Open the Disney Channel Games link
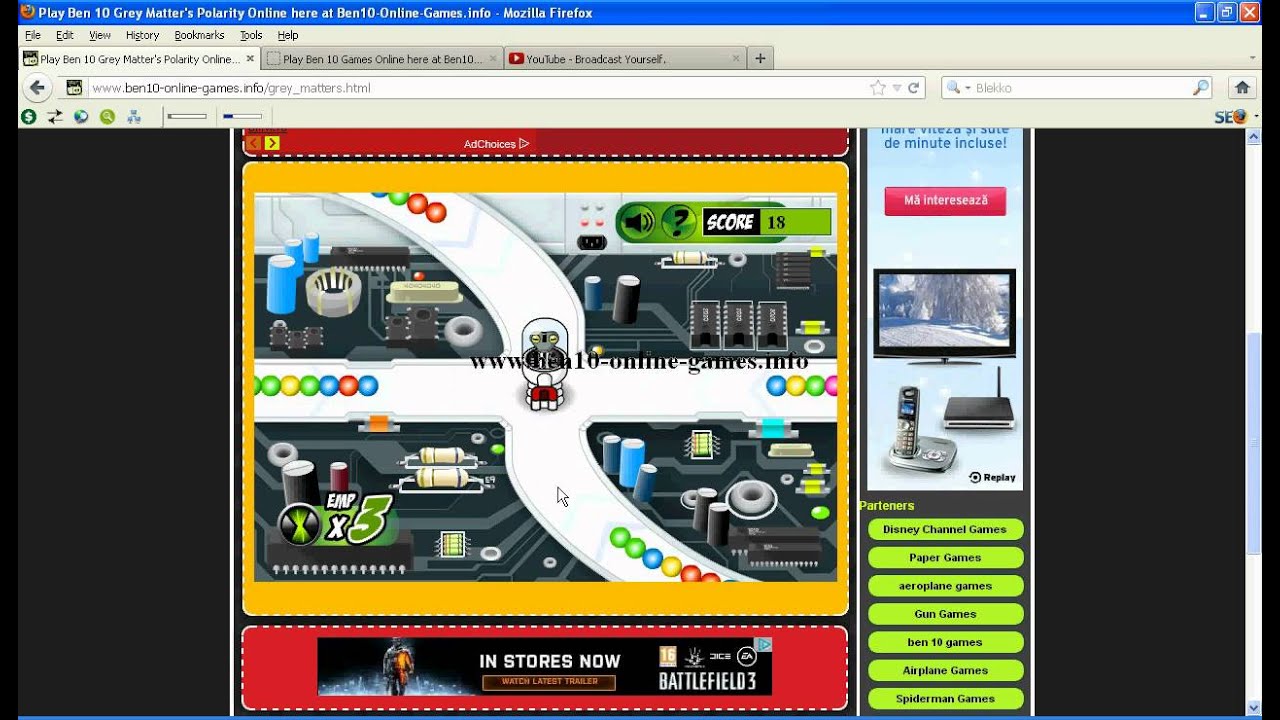Image resolution: width=1280 pixels, height=720 pixels. [x=945, y=529]
